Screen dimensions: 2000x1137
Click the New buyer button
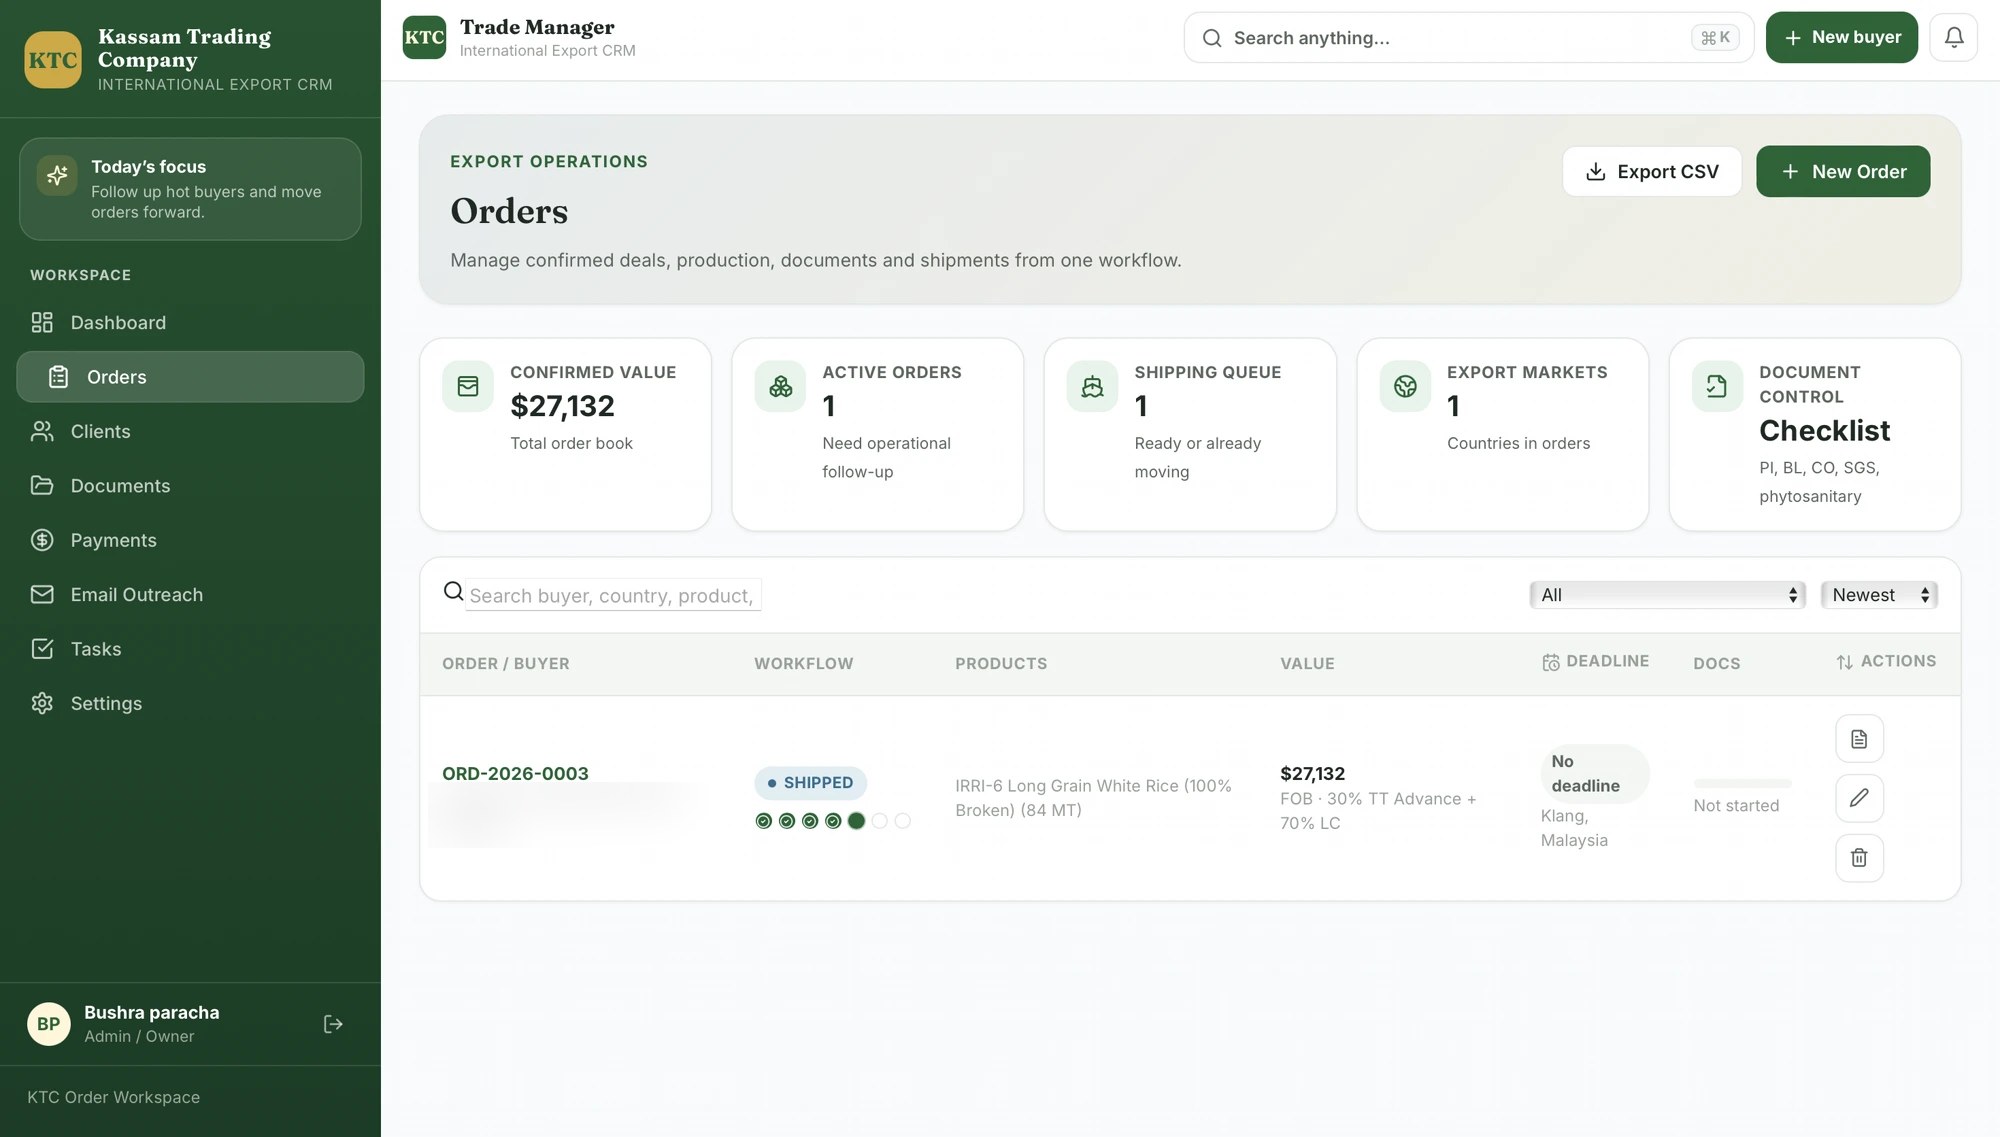click(1841, 38)
